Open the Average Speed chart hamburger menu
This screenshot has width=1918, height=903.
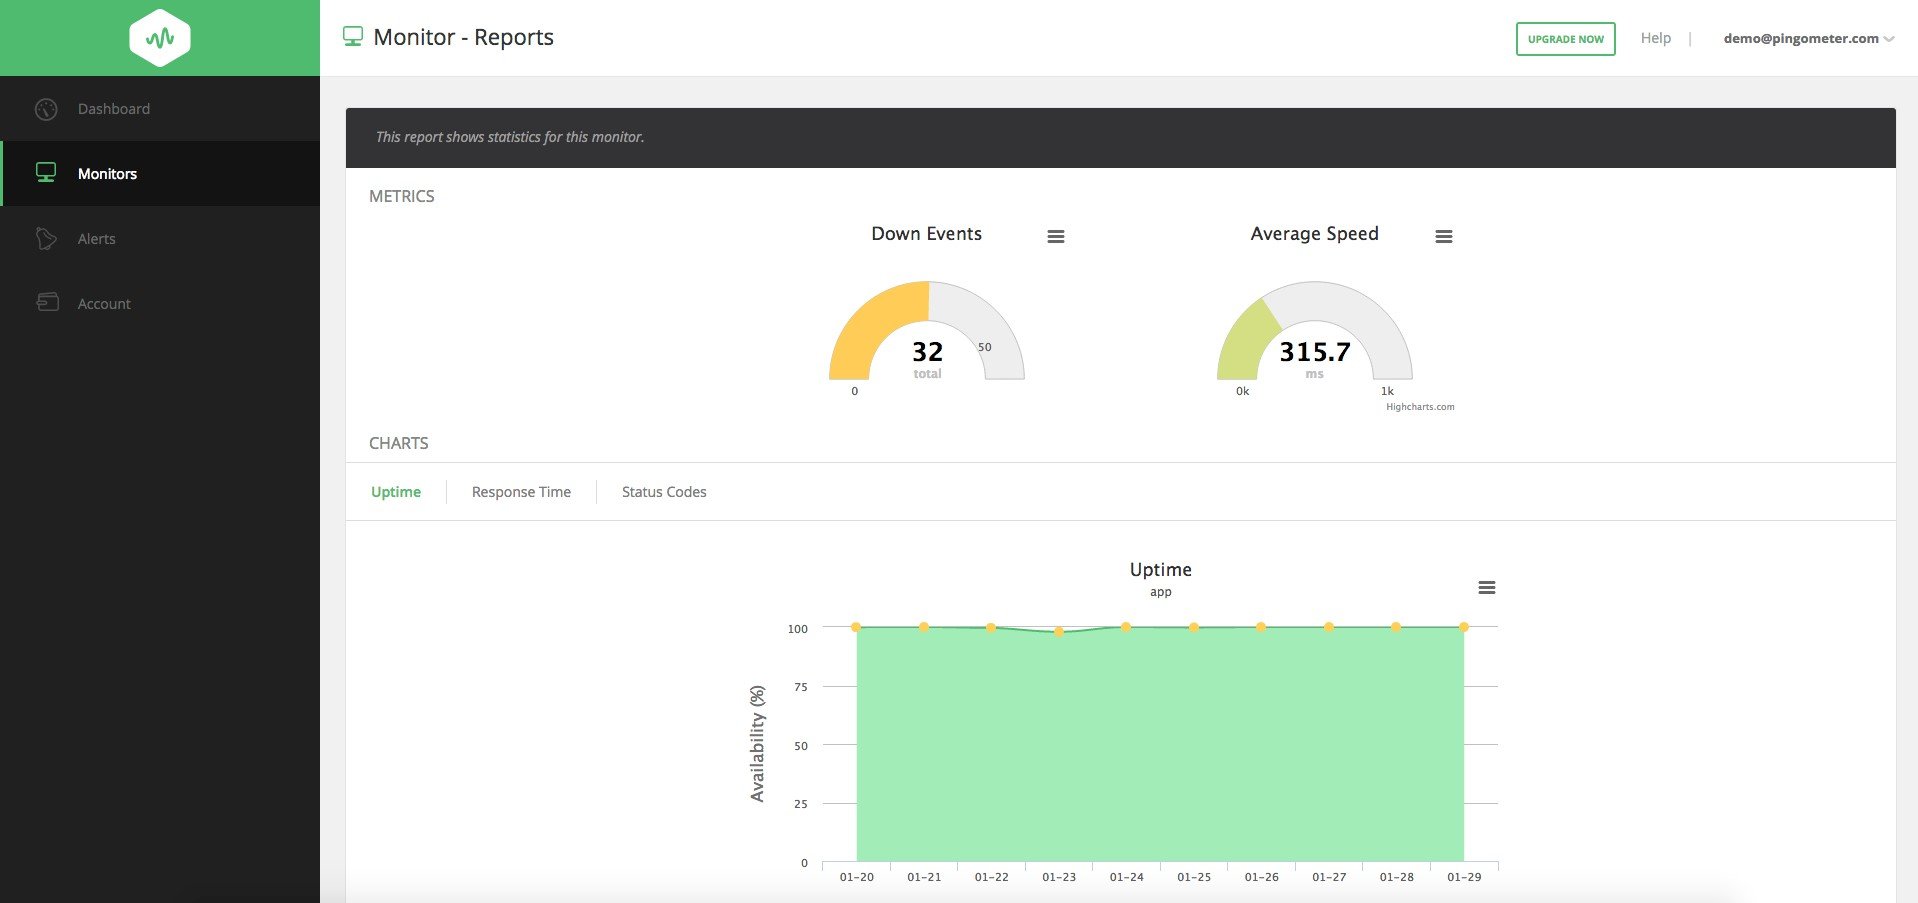[x=1444, y=237]
